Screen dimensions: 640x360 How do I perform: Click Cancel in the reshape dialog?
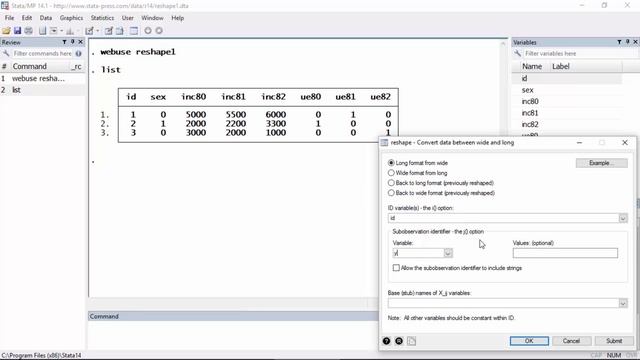click(571, 341)
